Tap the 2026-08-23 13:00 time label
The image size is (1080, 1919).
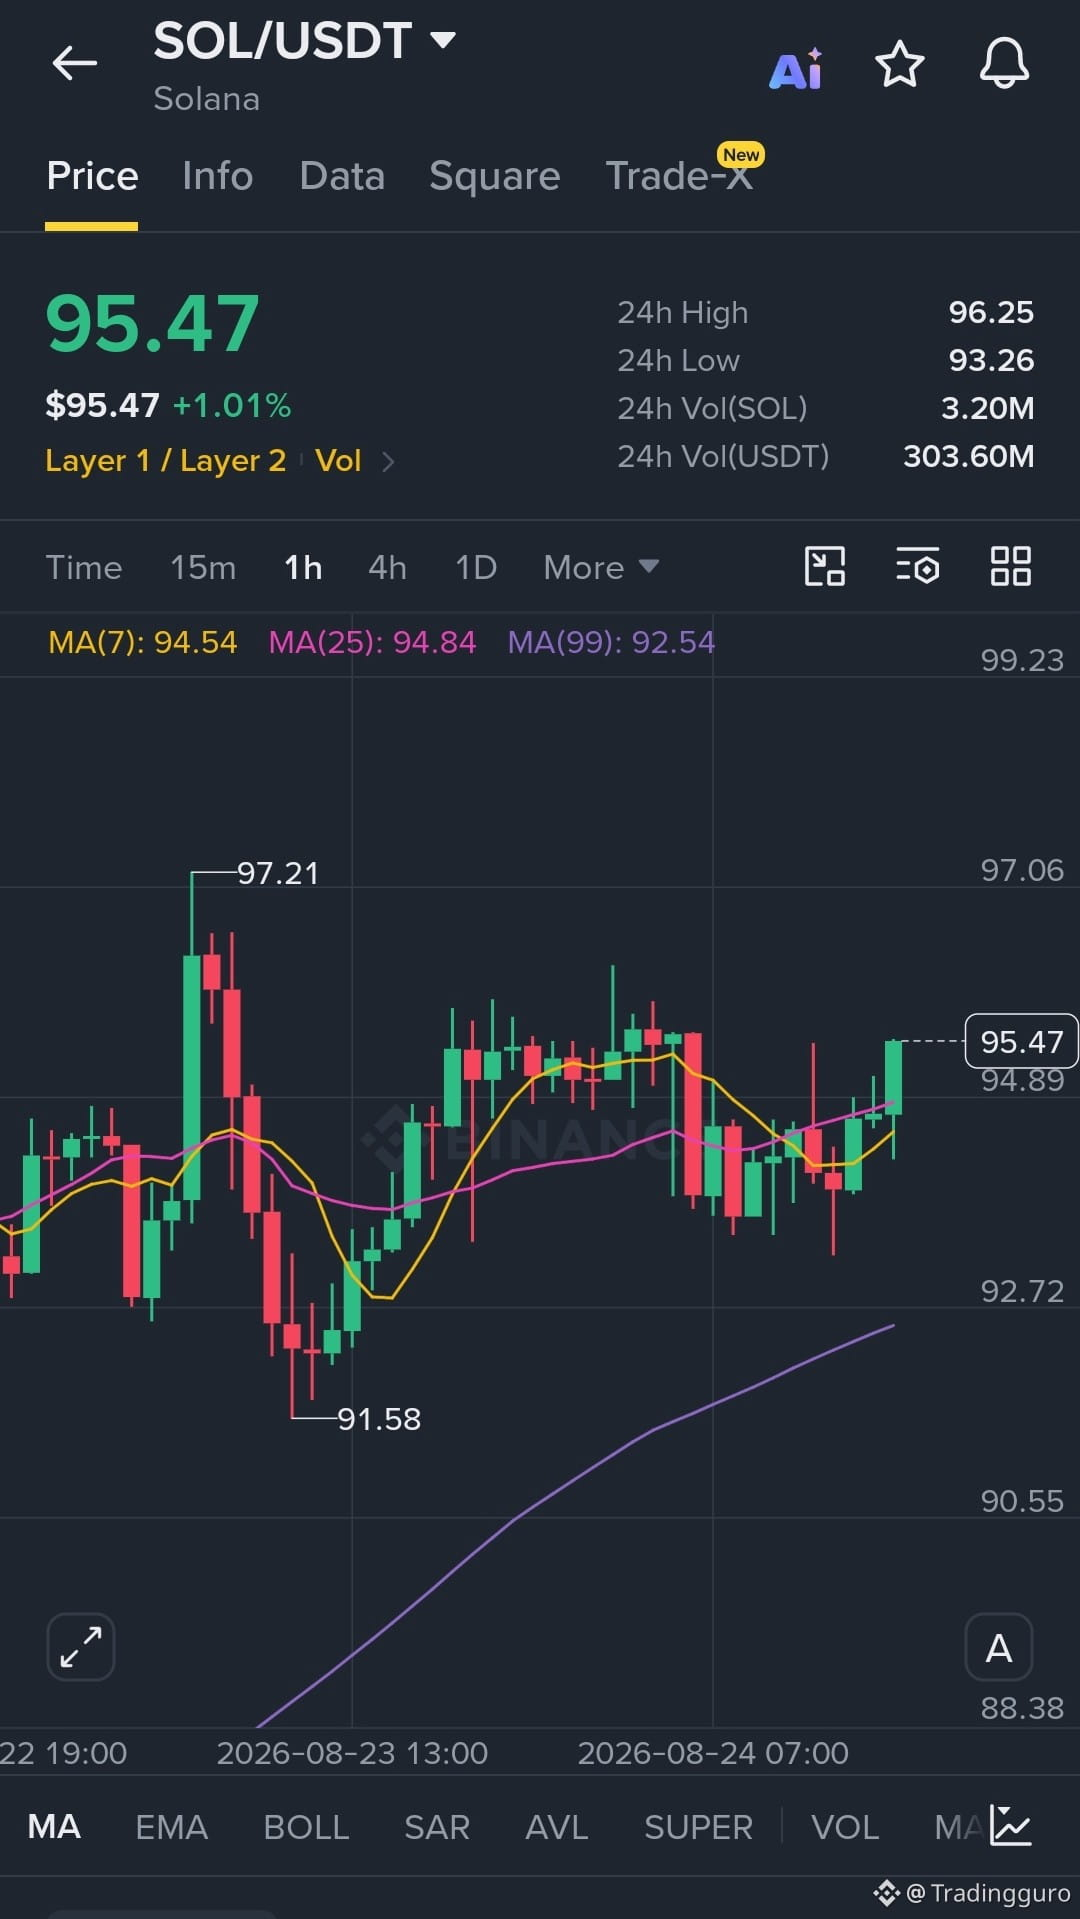[352, 1752]
